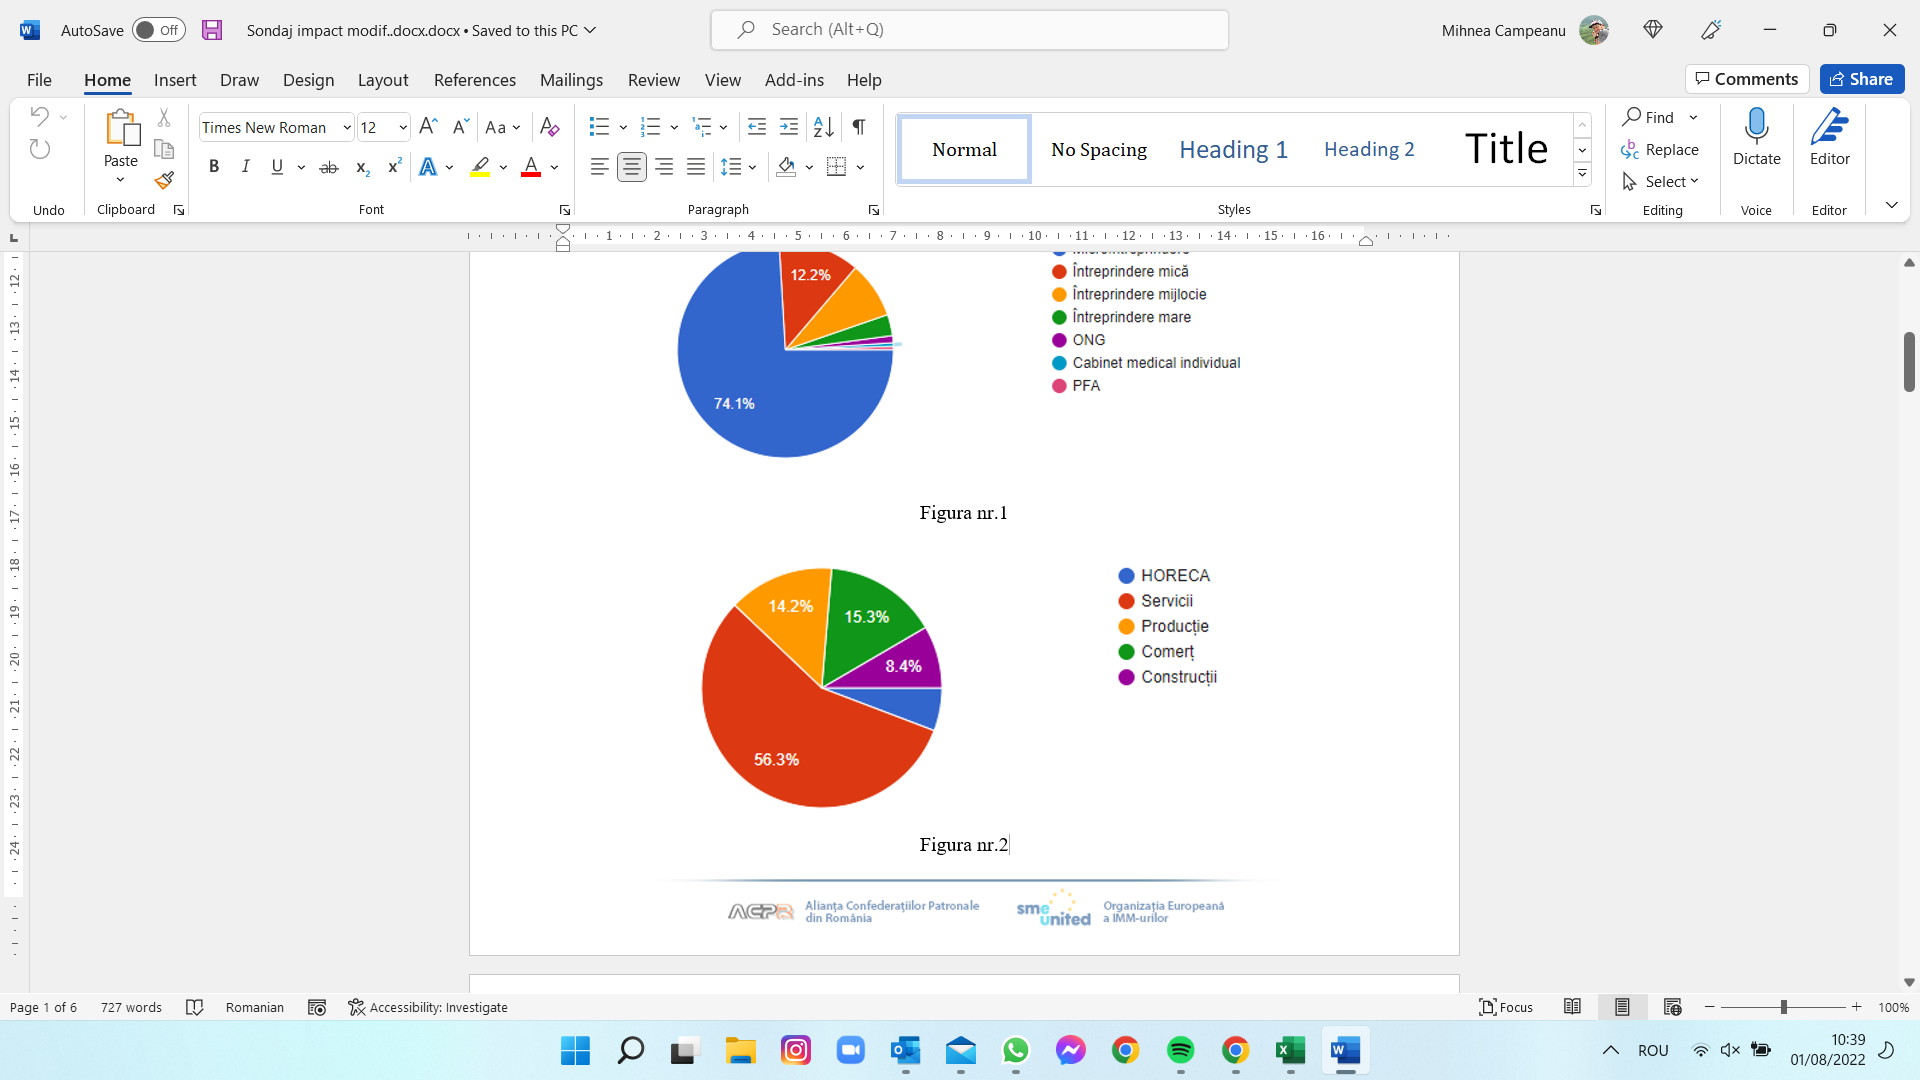This screenshot has height=1080, width=1920.
Task: Click the Sort icon in Paragraph group
Action: point(823,127)
